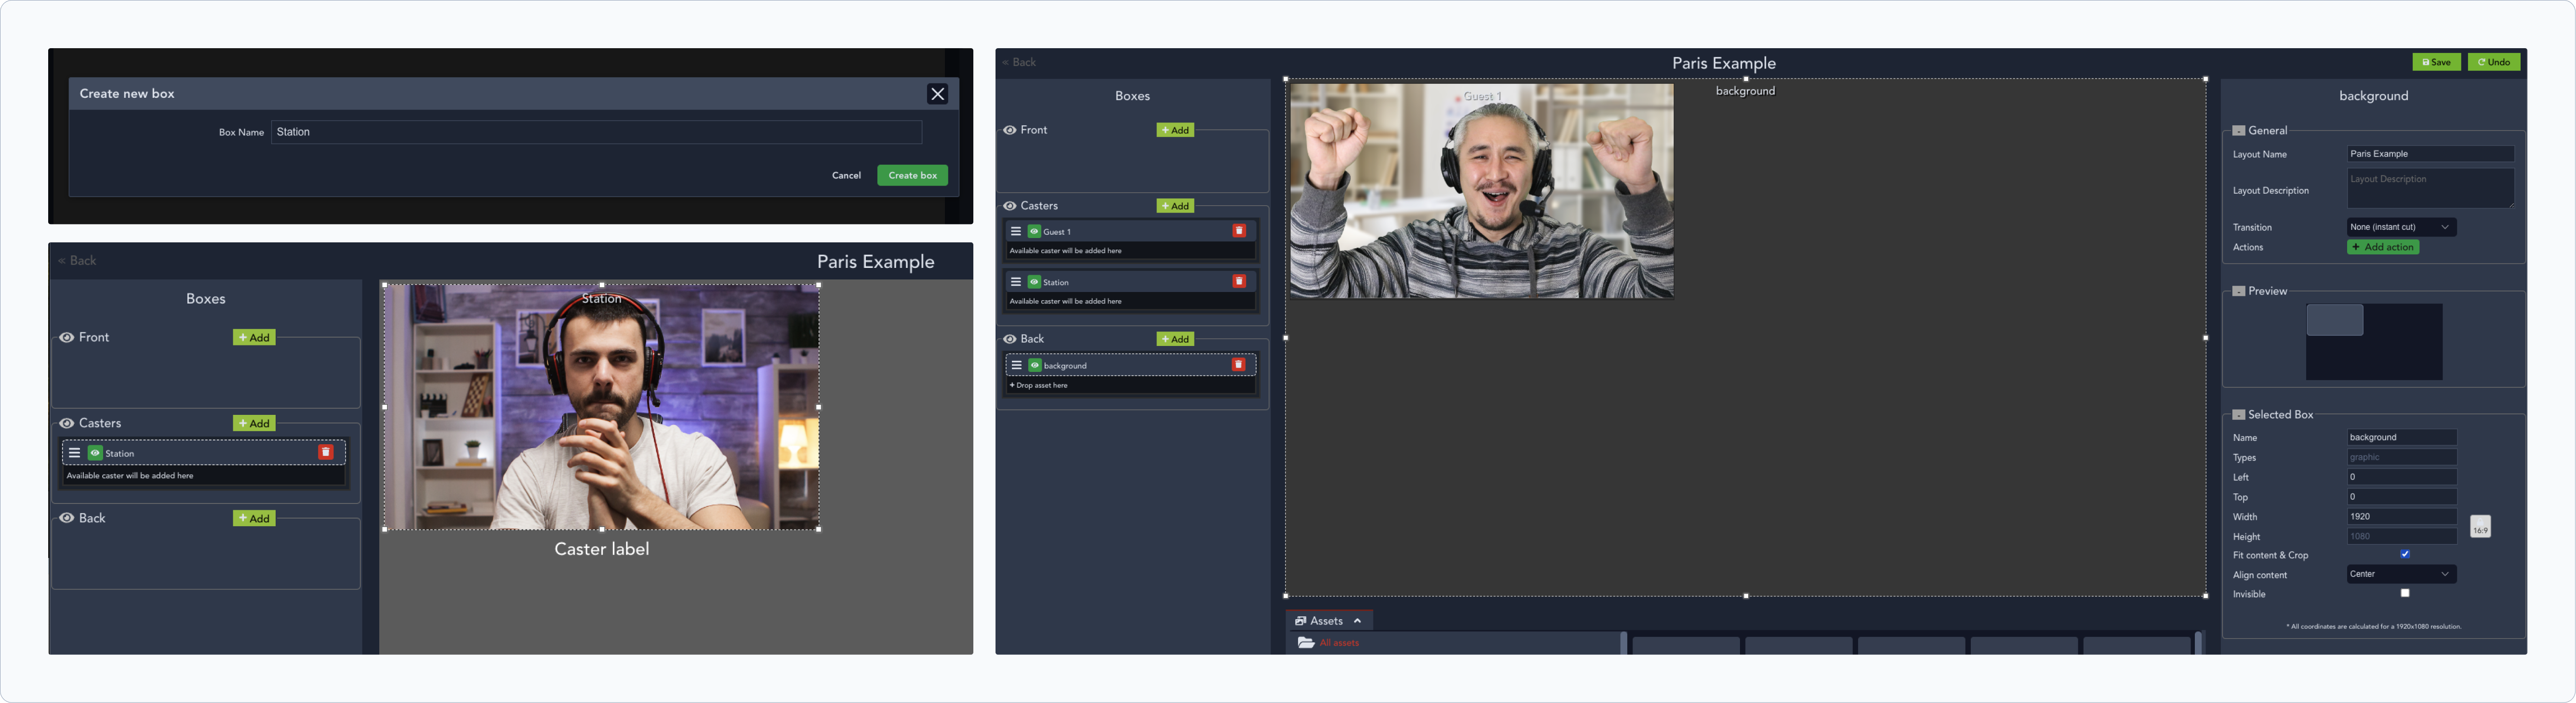Grab the background box drag handle
The image size is (2576, 703).
coord(1016,365)
